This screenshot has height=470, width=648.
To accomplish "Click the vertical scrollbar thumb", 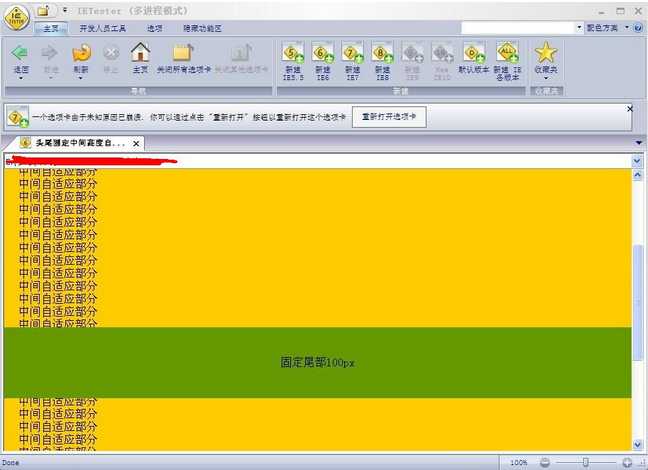I will tap(638, 302).
